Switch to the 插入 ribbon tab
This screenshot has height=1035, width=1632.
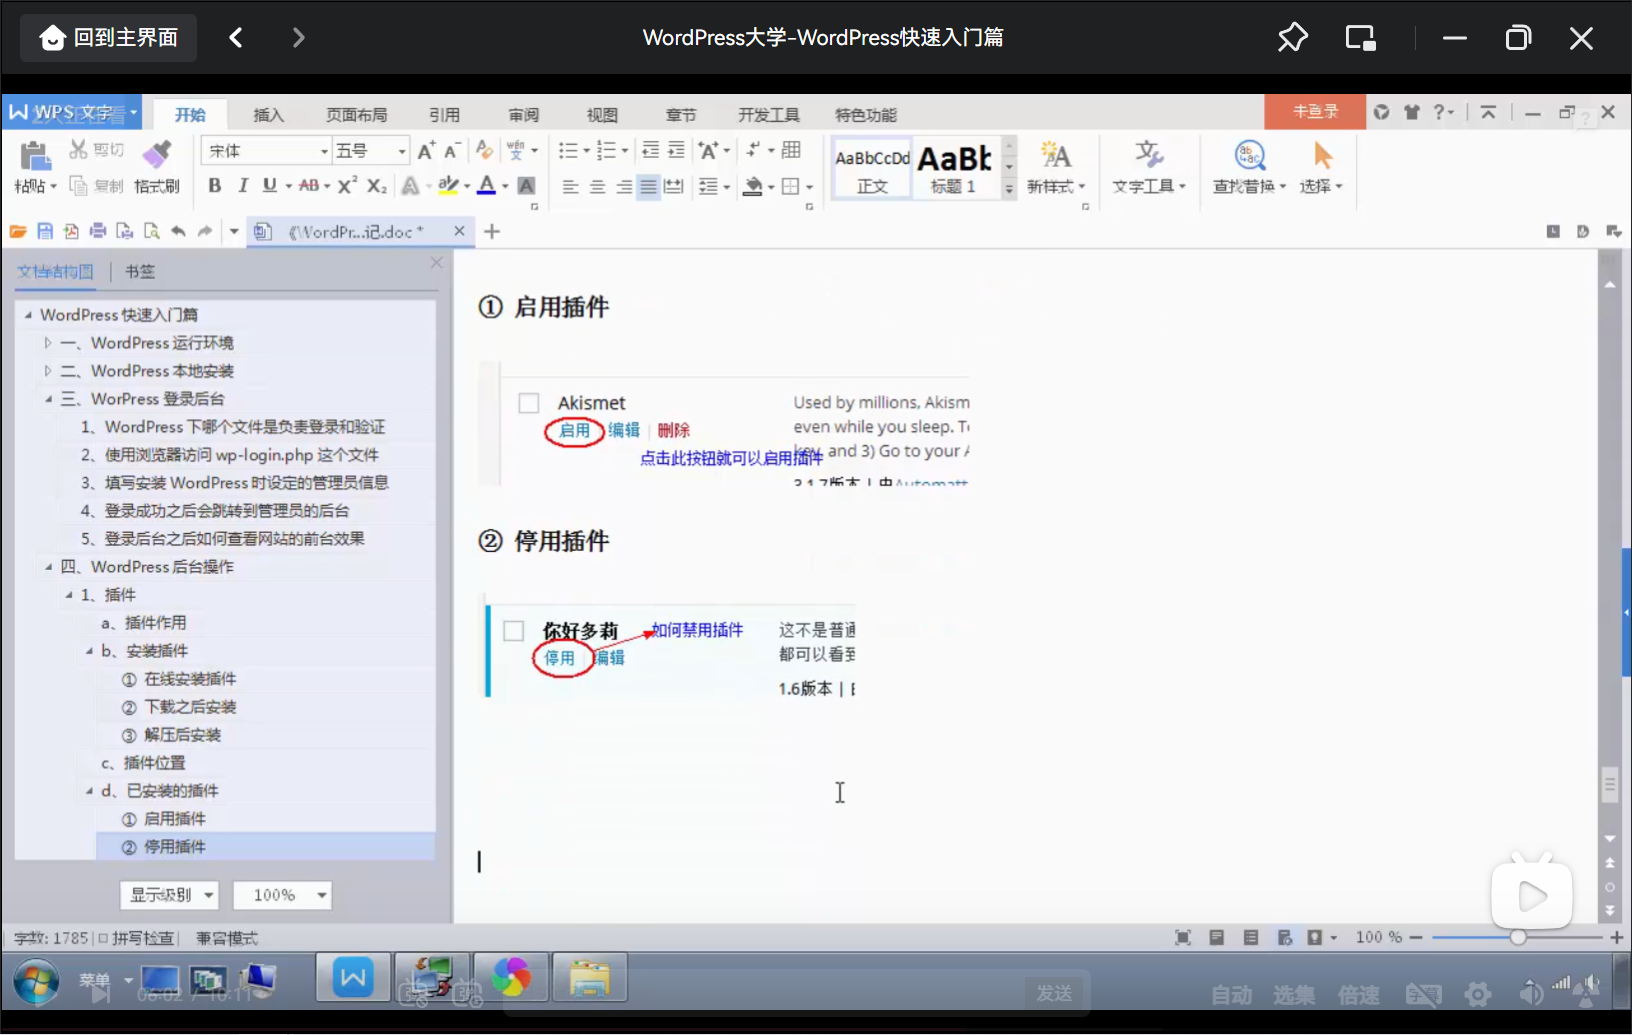click(x=268, y=115)
